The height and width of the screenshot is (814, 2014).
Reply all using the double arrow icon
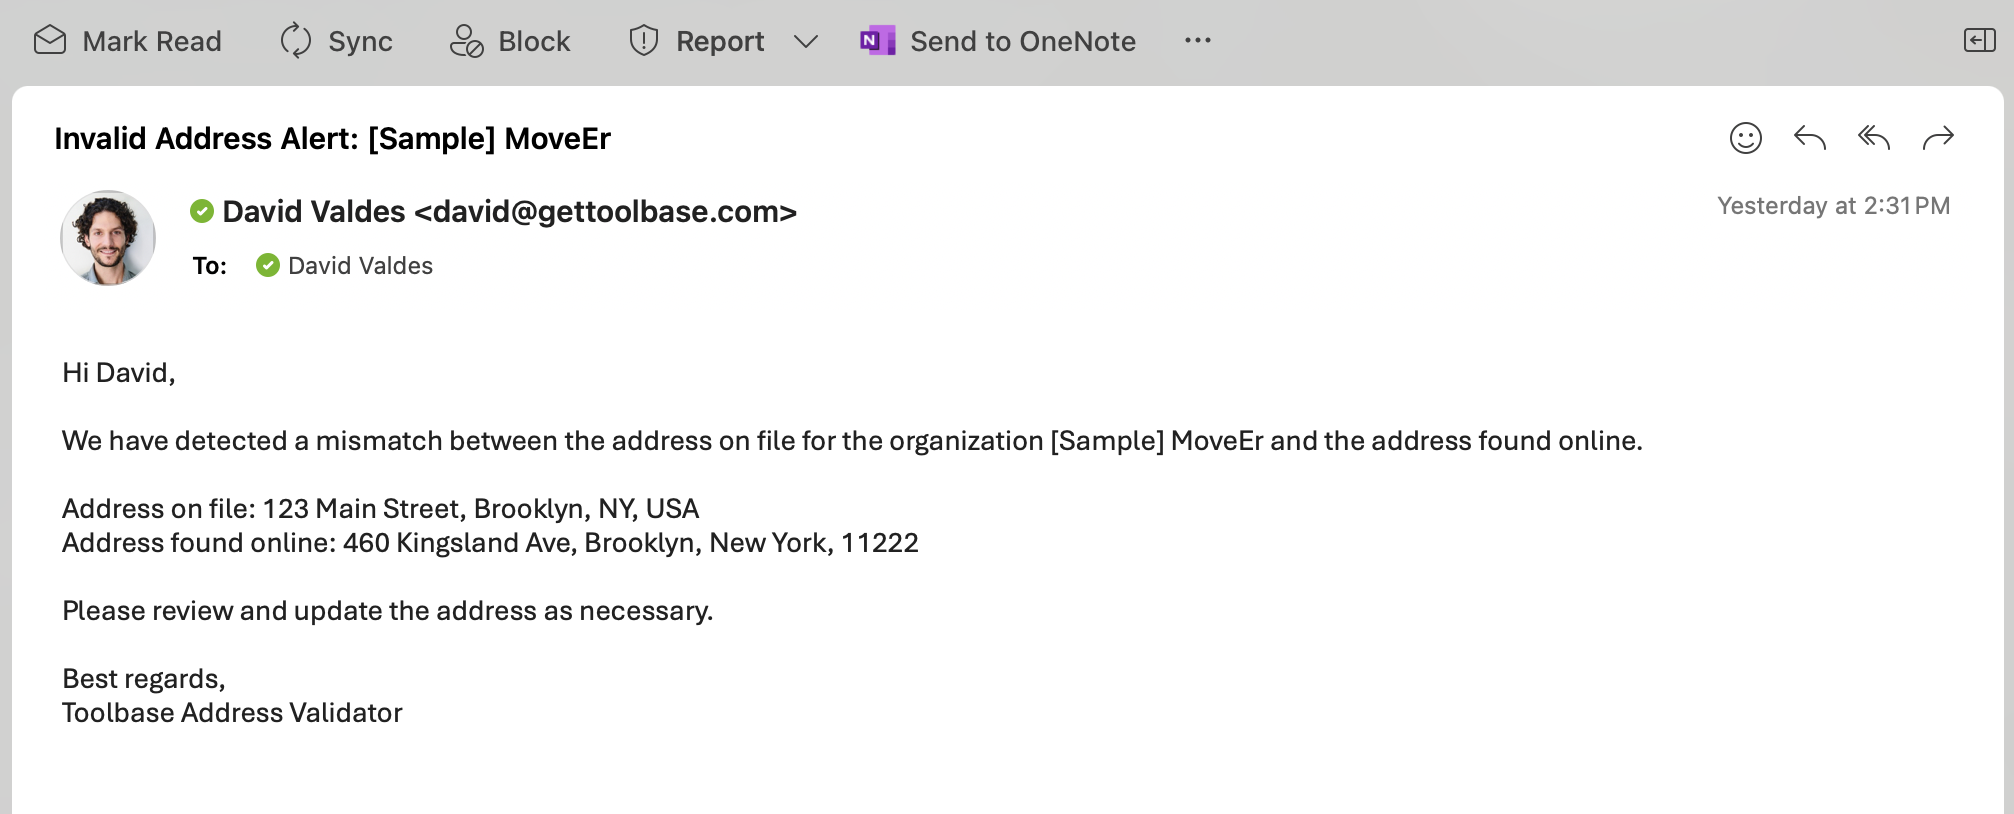click(1874, 138)
